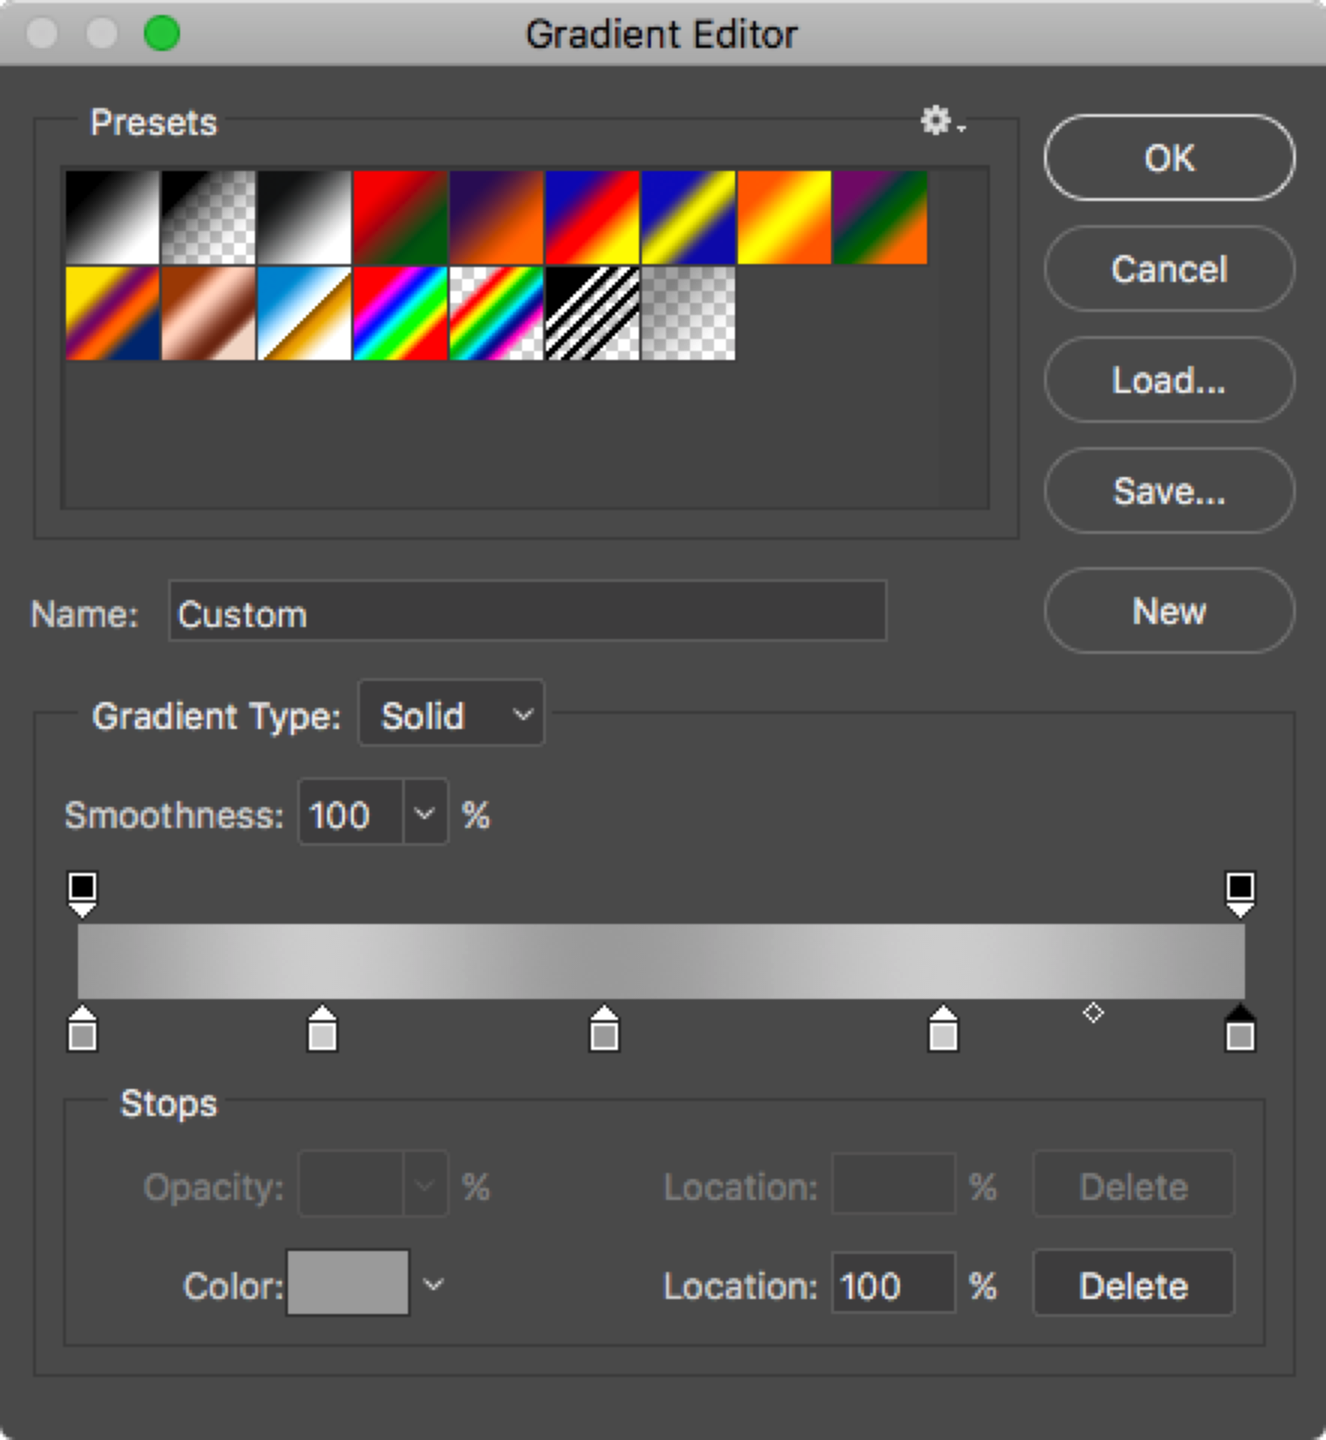Click into the Name field with Custom
1326x1440 pixels.
pos(527,611)
